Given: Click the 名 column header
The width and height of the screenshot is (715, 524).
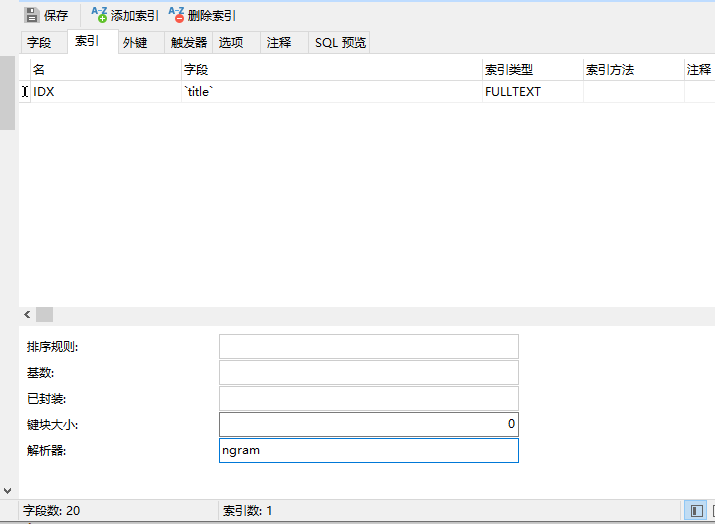Looking at the screenshot, I should pyautogui.click(x=106, y=69).
